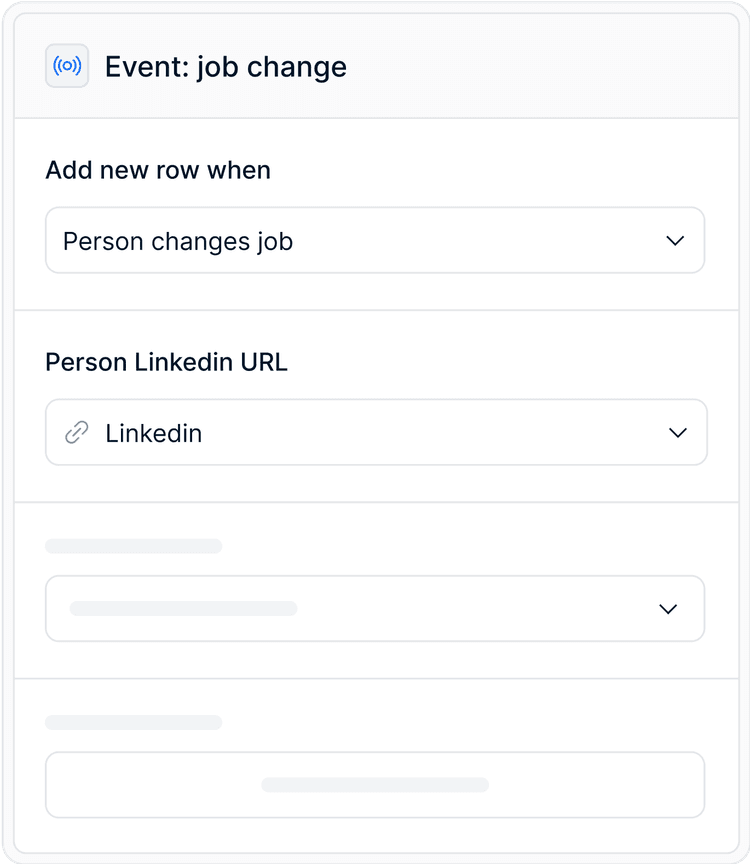Click the gray skeleton text inside placeholder dropdown
750x864 pixels.
pos(183,608)
